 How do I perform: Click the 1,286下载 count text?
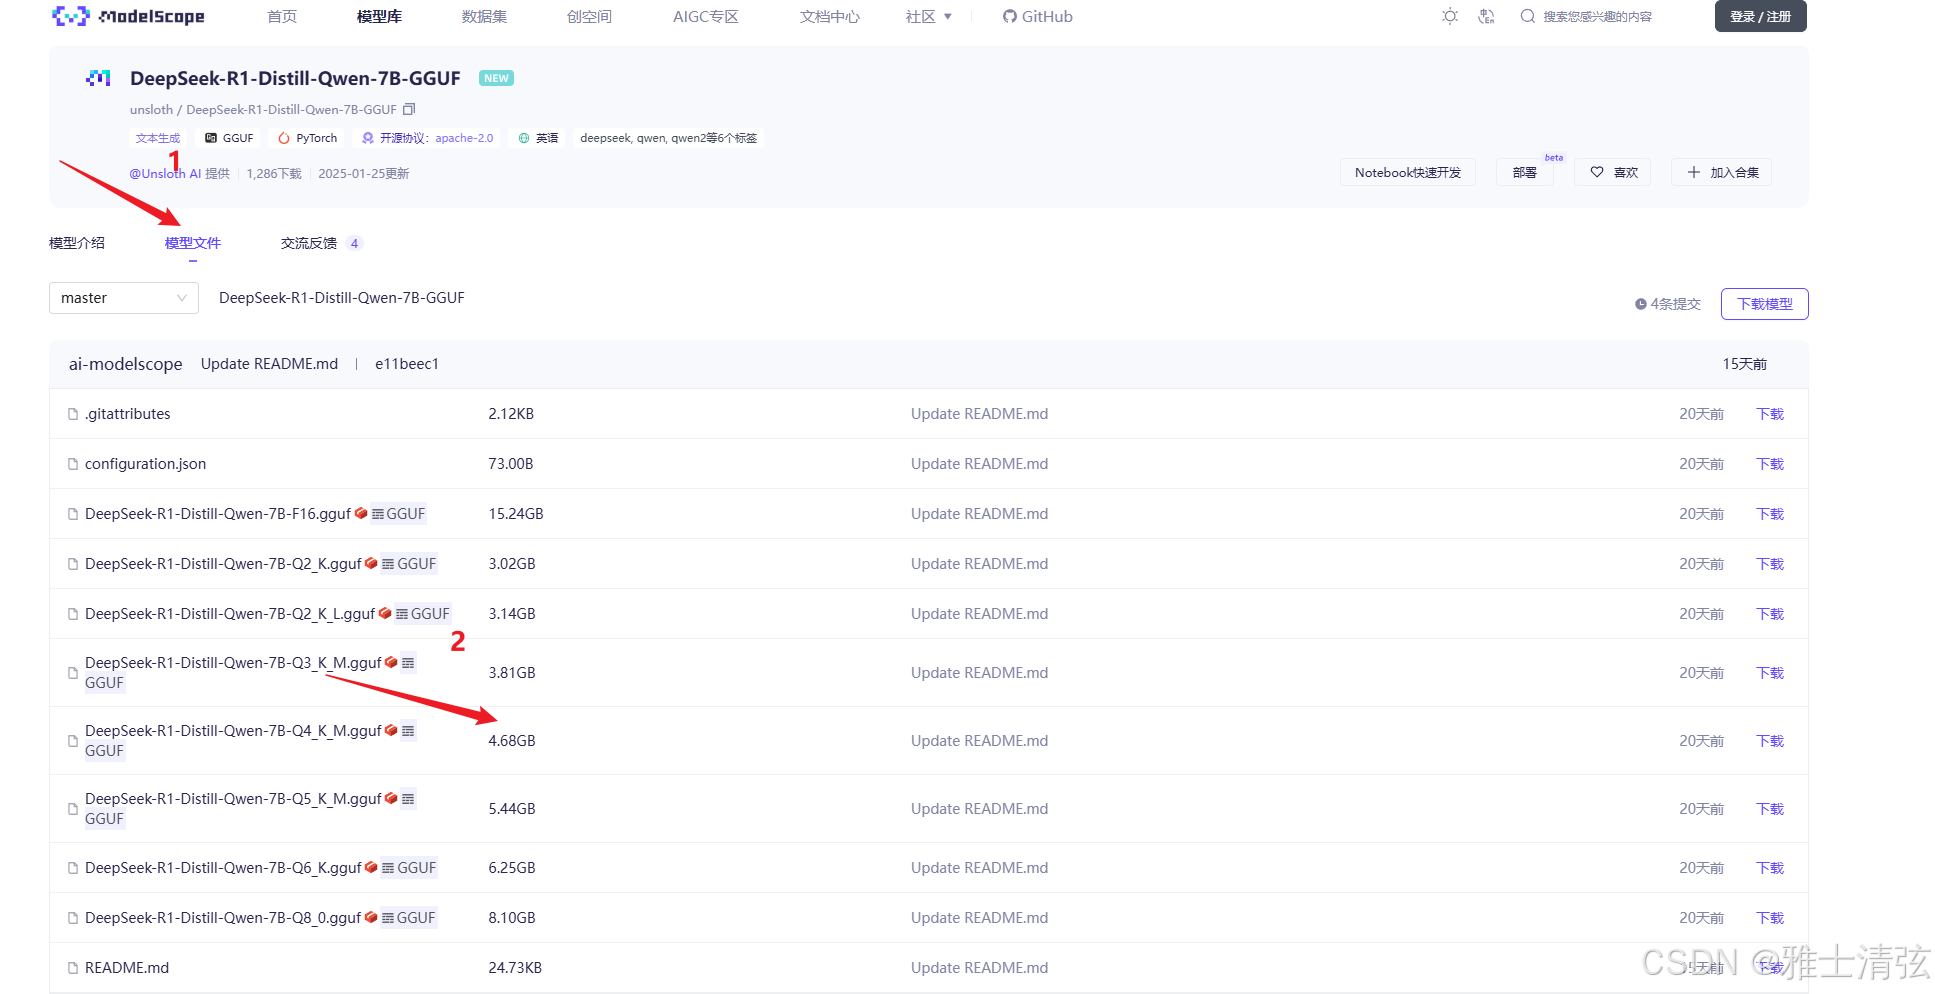(x=274, y=173)
